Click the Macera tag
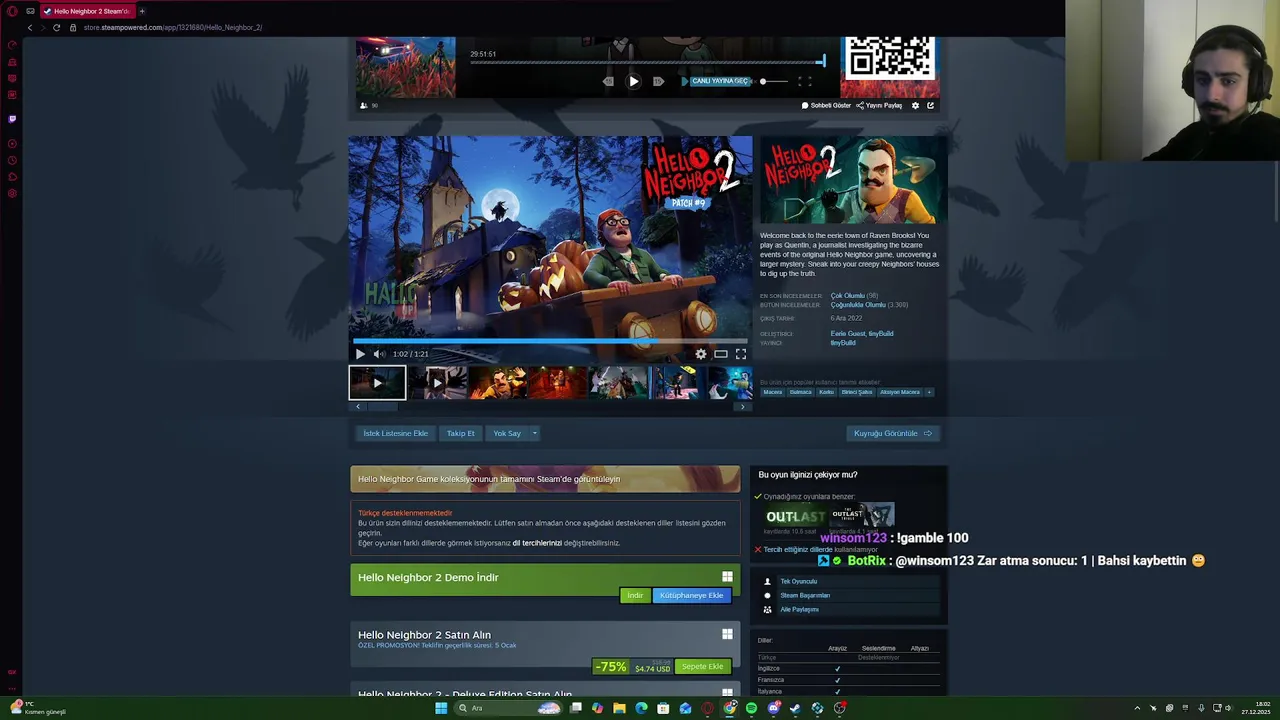 click(773, 392)
